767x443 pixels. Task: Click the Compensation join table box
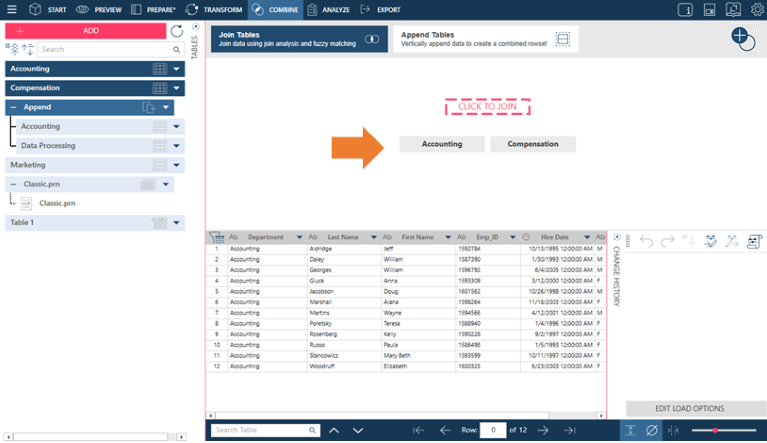[533, 144]
